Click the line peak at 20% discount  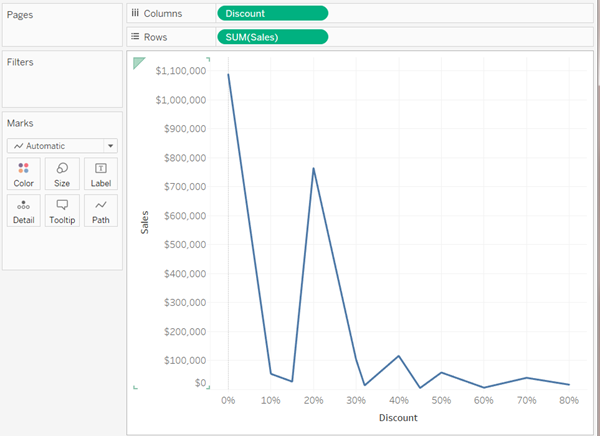(x=313, y=168)
